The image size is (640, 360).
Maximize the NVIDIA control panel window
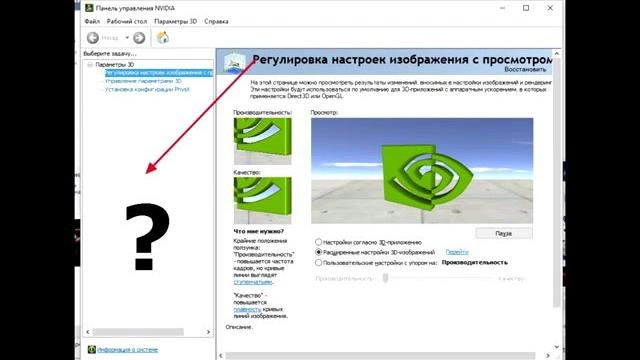pyautogui.click(x=526, y=8)
